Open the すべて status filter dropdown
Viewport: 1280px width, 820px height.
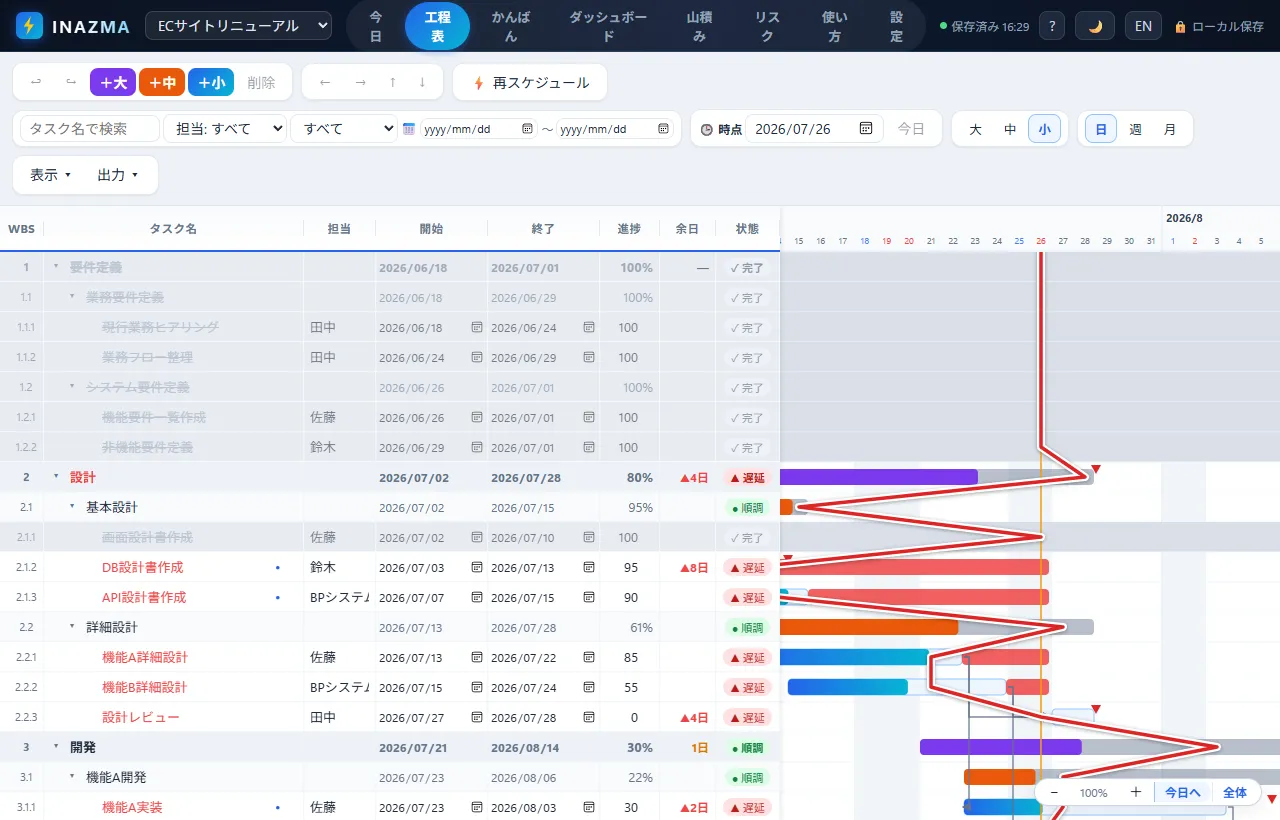[x=343, y=129]
